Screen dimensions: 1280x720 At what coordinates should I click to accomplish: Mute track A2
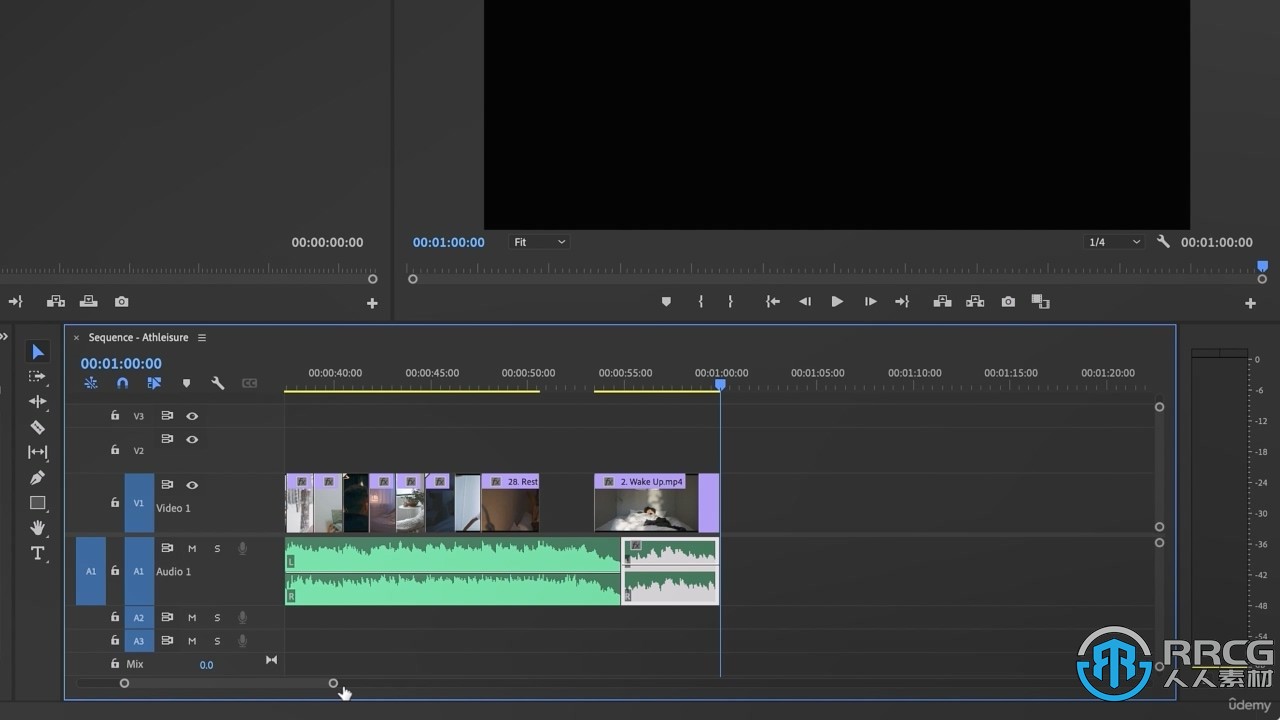192,618
